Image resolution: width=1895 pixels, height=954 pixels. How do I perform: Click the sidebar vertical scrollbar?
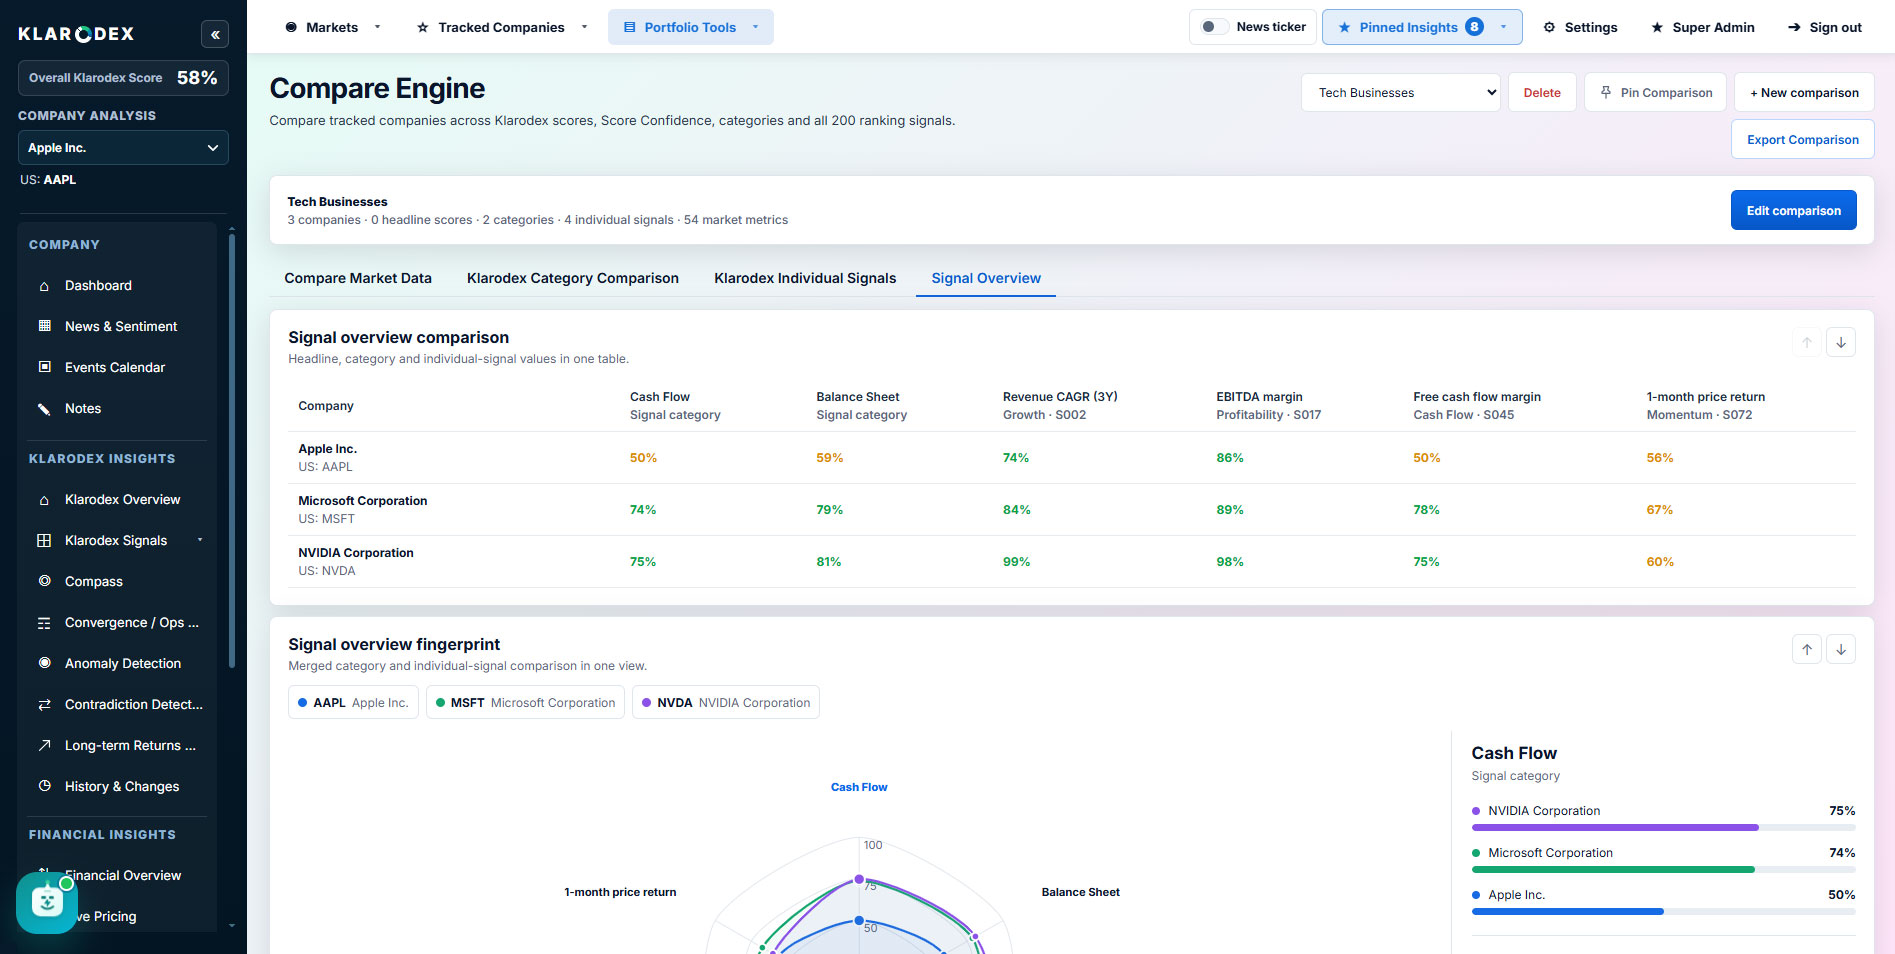click(232, 450)
